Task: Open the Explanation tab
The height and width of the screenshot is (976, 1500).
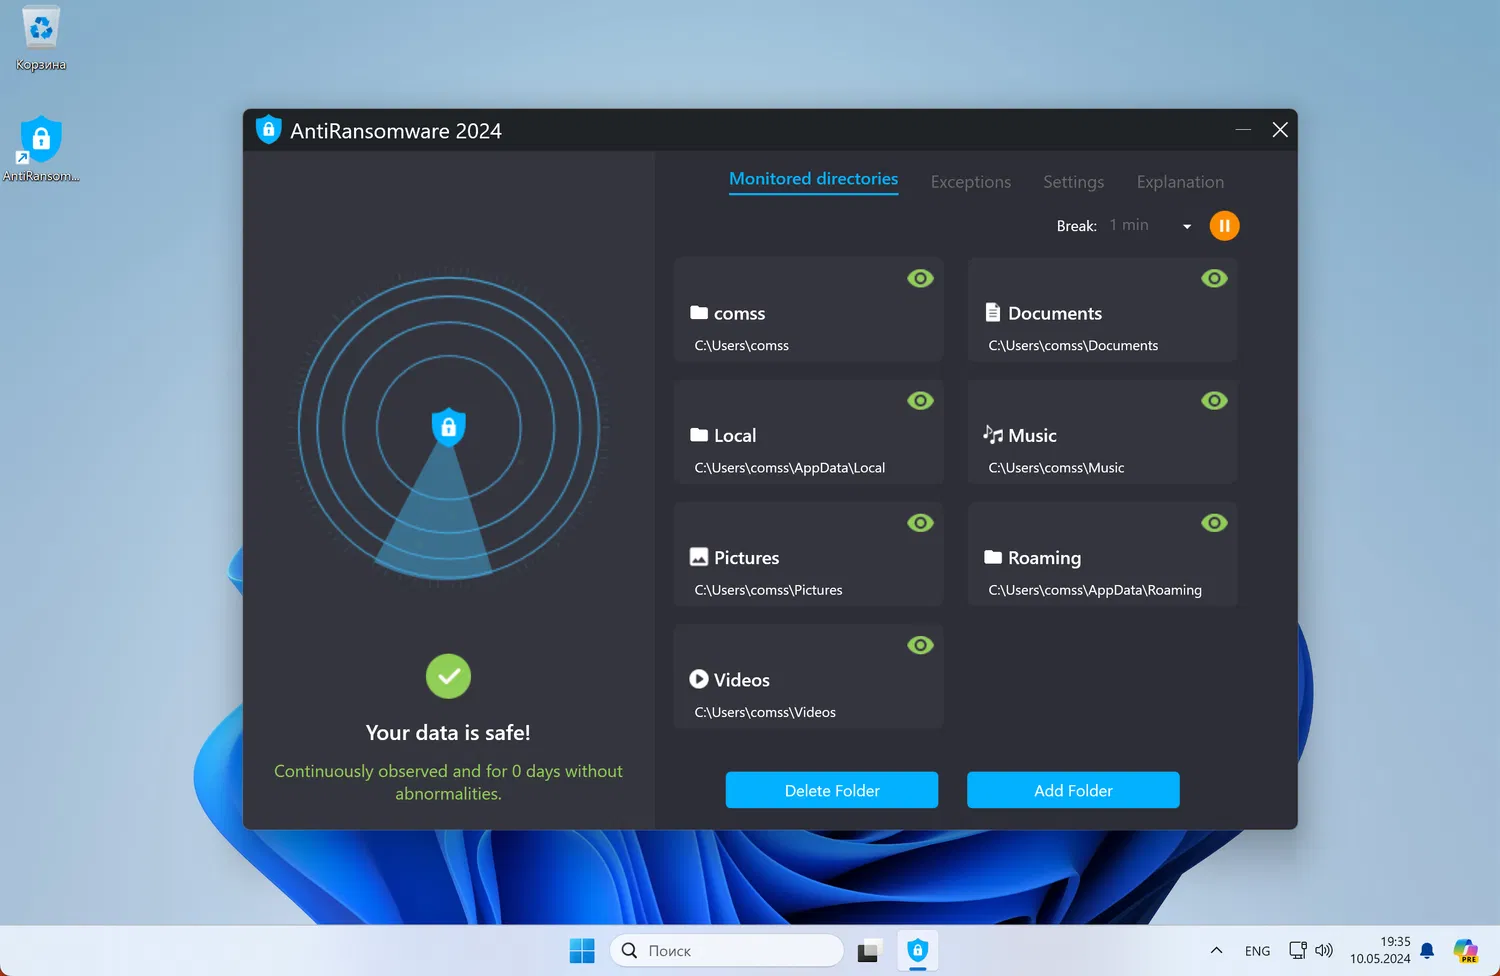Action: (x=1180, y=182)
